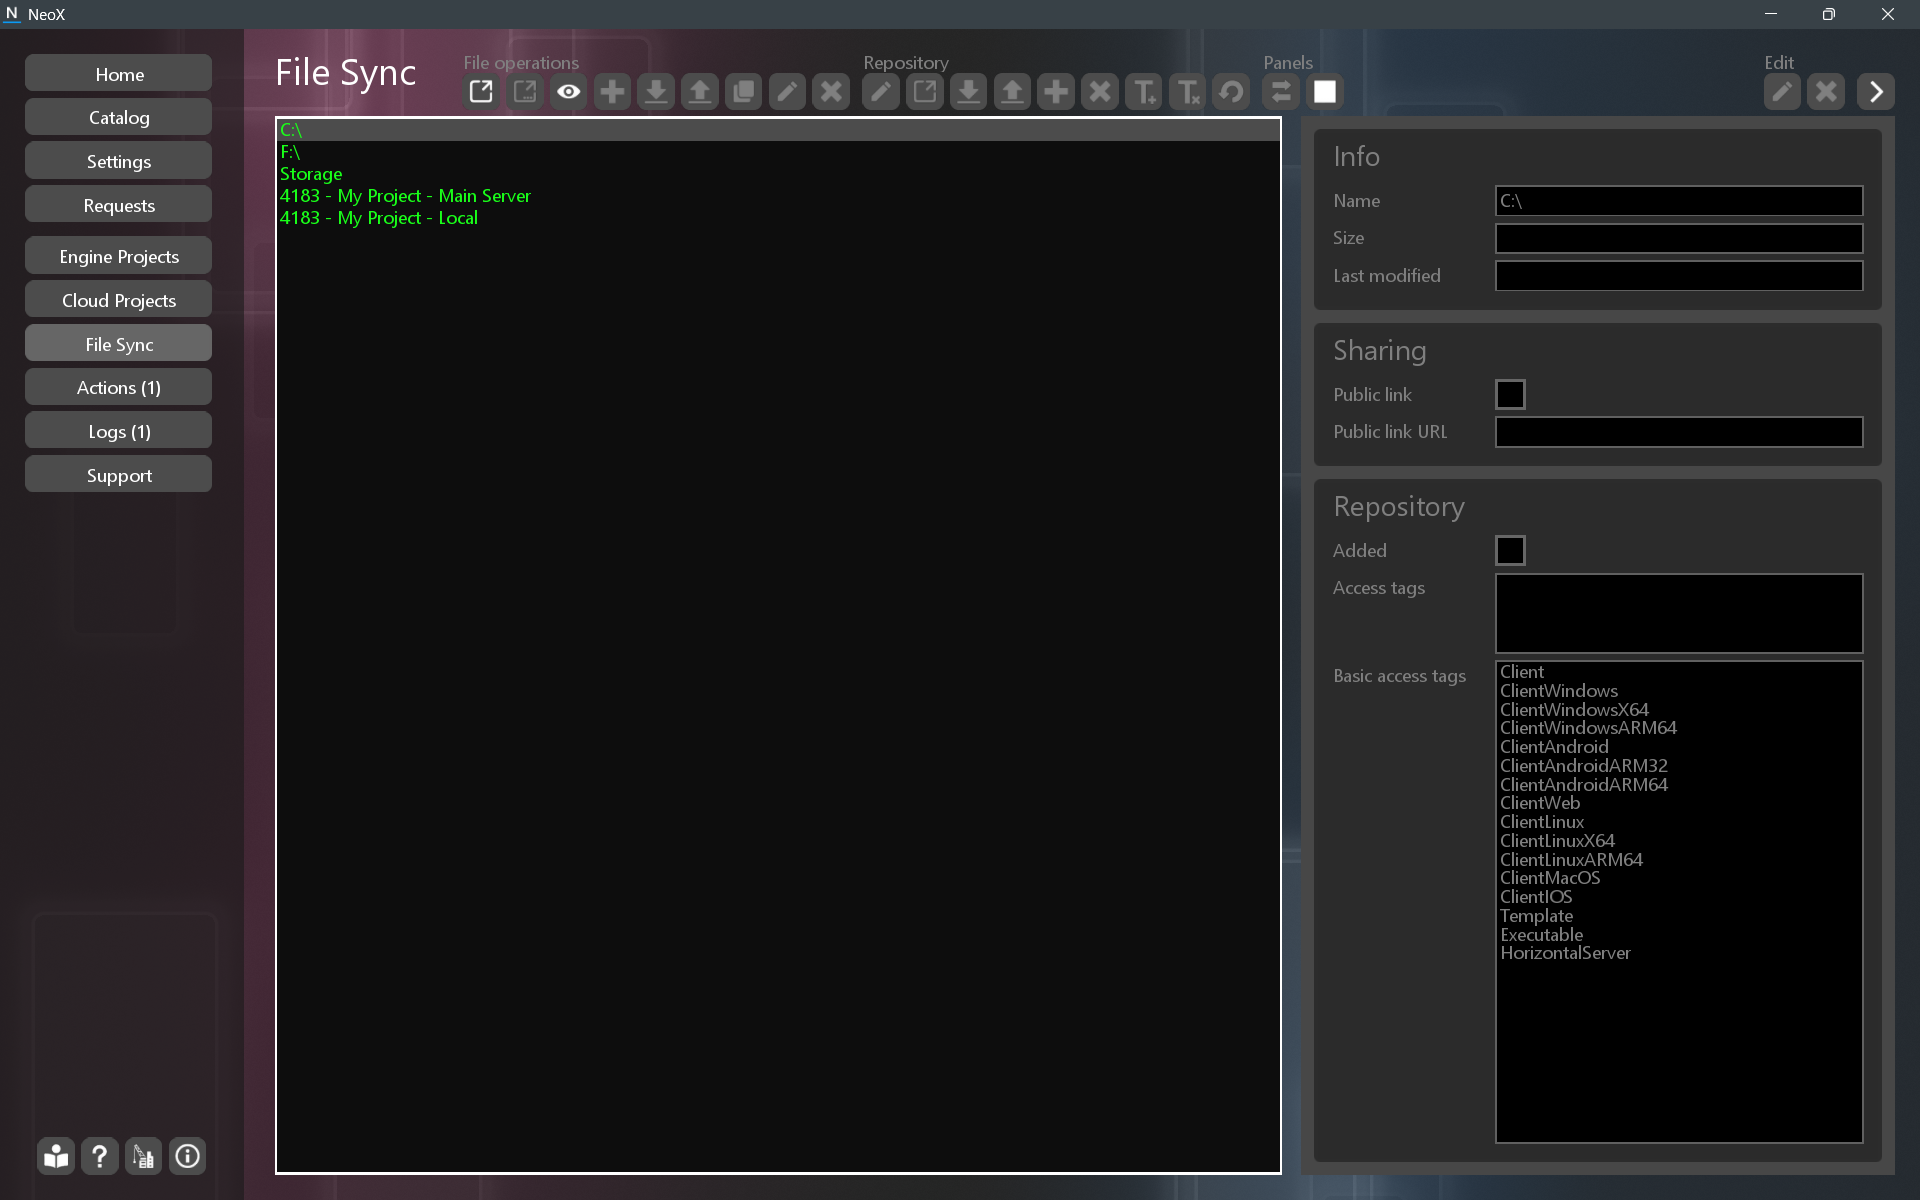Viewport: 1920px width, 1200px height.
Task: Click the crane construction icon
Action: coord(144,1157)
